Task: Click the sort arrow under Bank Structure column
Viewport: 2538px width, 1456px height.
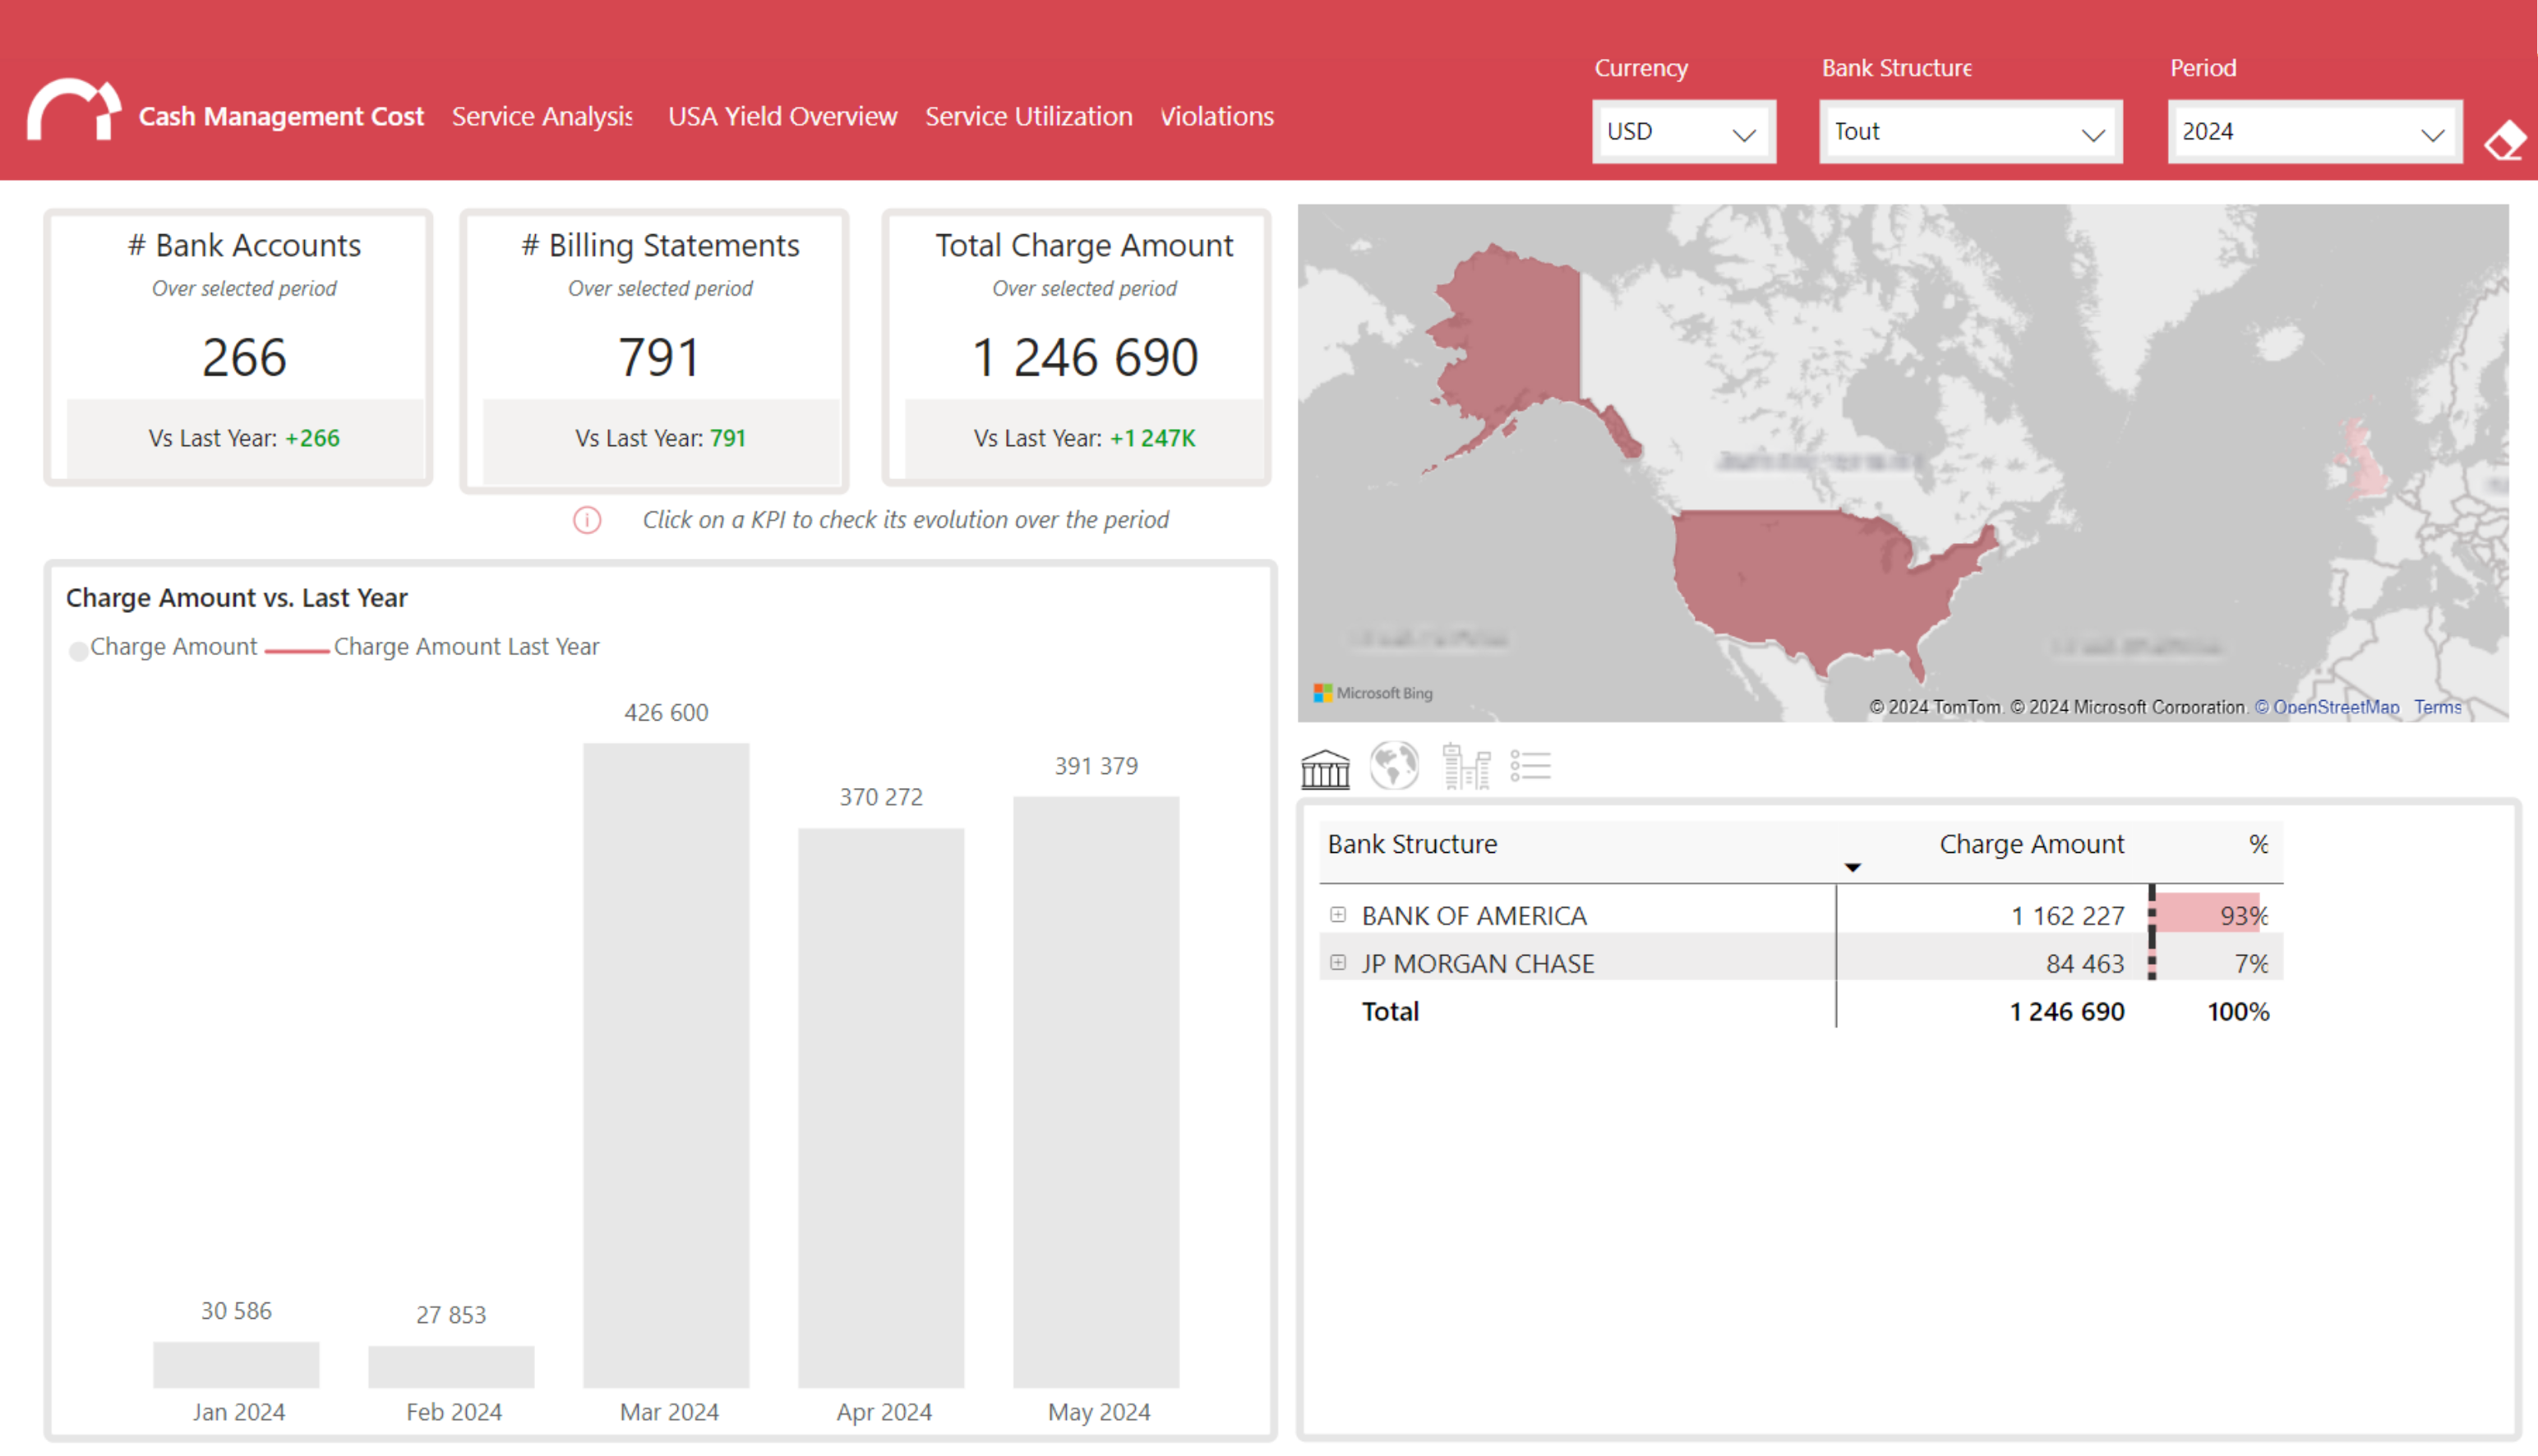Action: point(1852,867)
